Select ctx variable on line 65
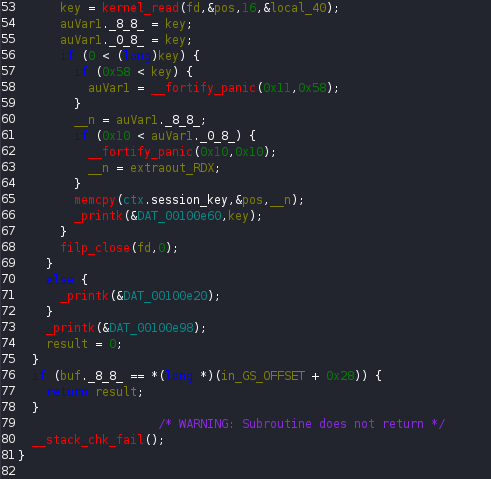Image resolution: width=491 pixels, height=479 pixels. 133,200
